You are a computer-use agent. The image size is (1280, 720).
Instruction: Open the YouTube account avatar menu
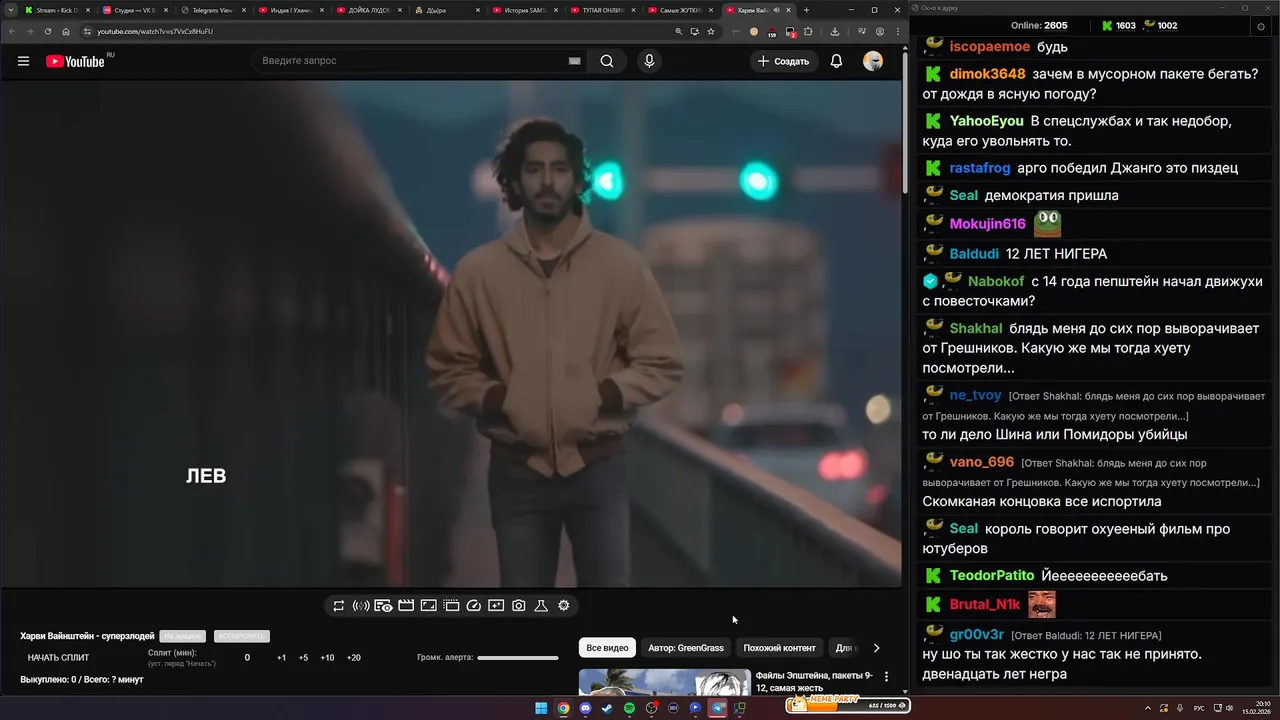tap(873, 61)
